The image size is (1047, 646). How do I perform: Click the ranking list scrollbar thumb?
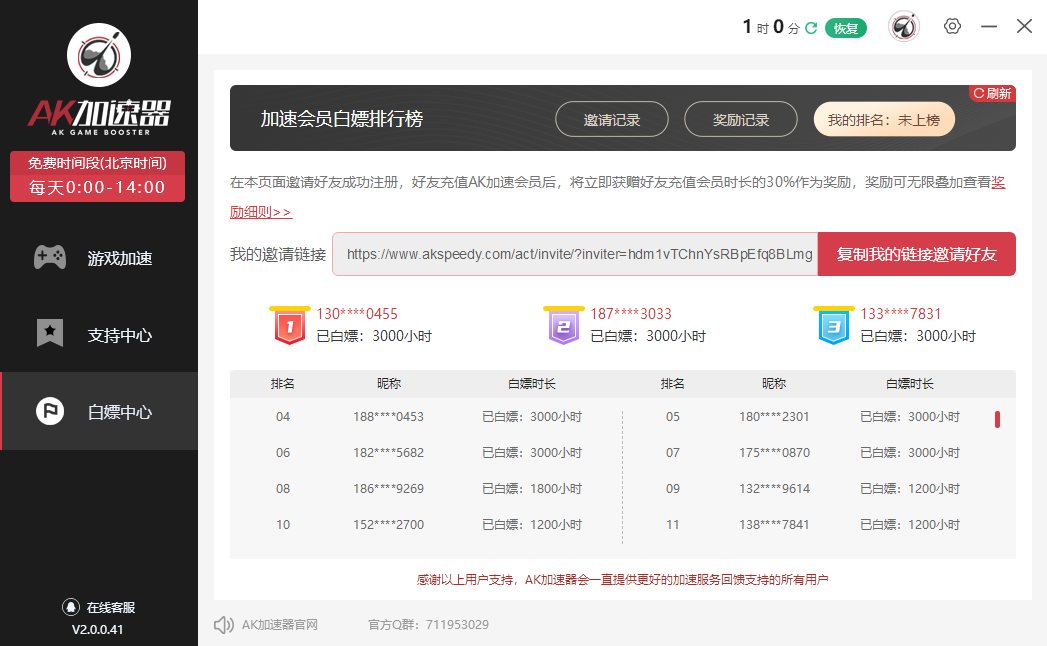pos(997,419)
